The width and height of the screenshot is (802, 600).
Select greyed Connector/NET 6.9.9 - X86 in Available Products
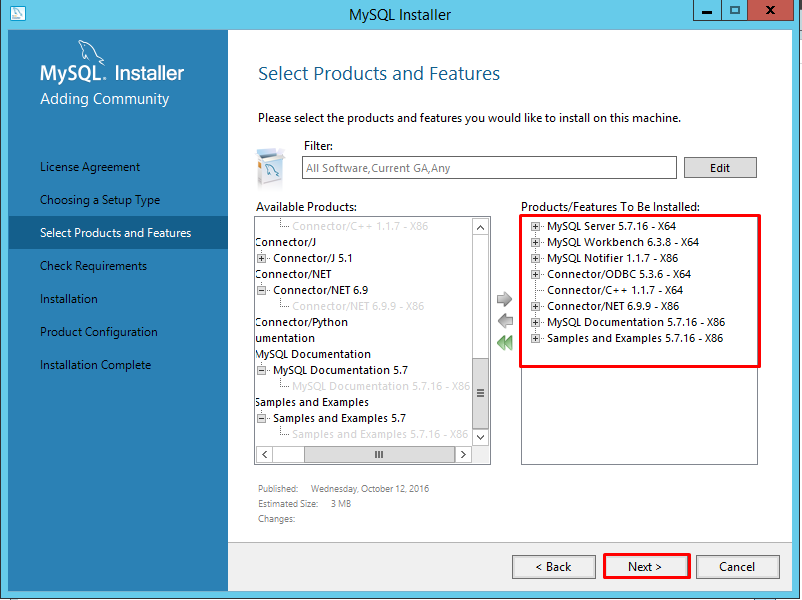tap(358, 306)
